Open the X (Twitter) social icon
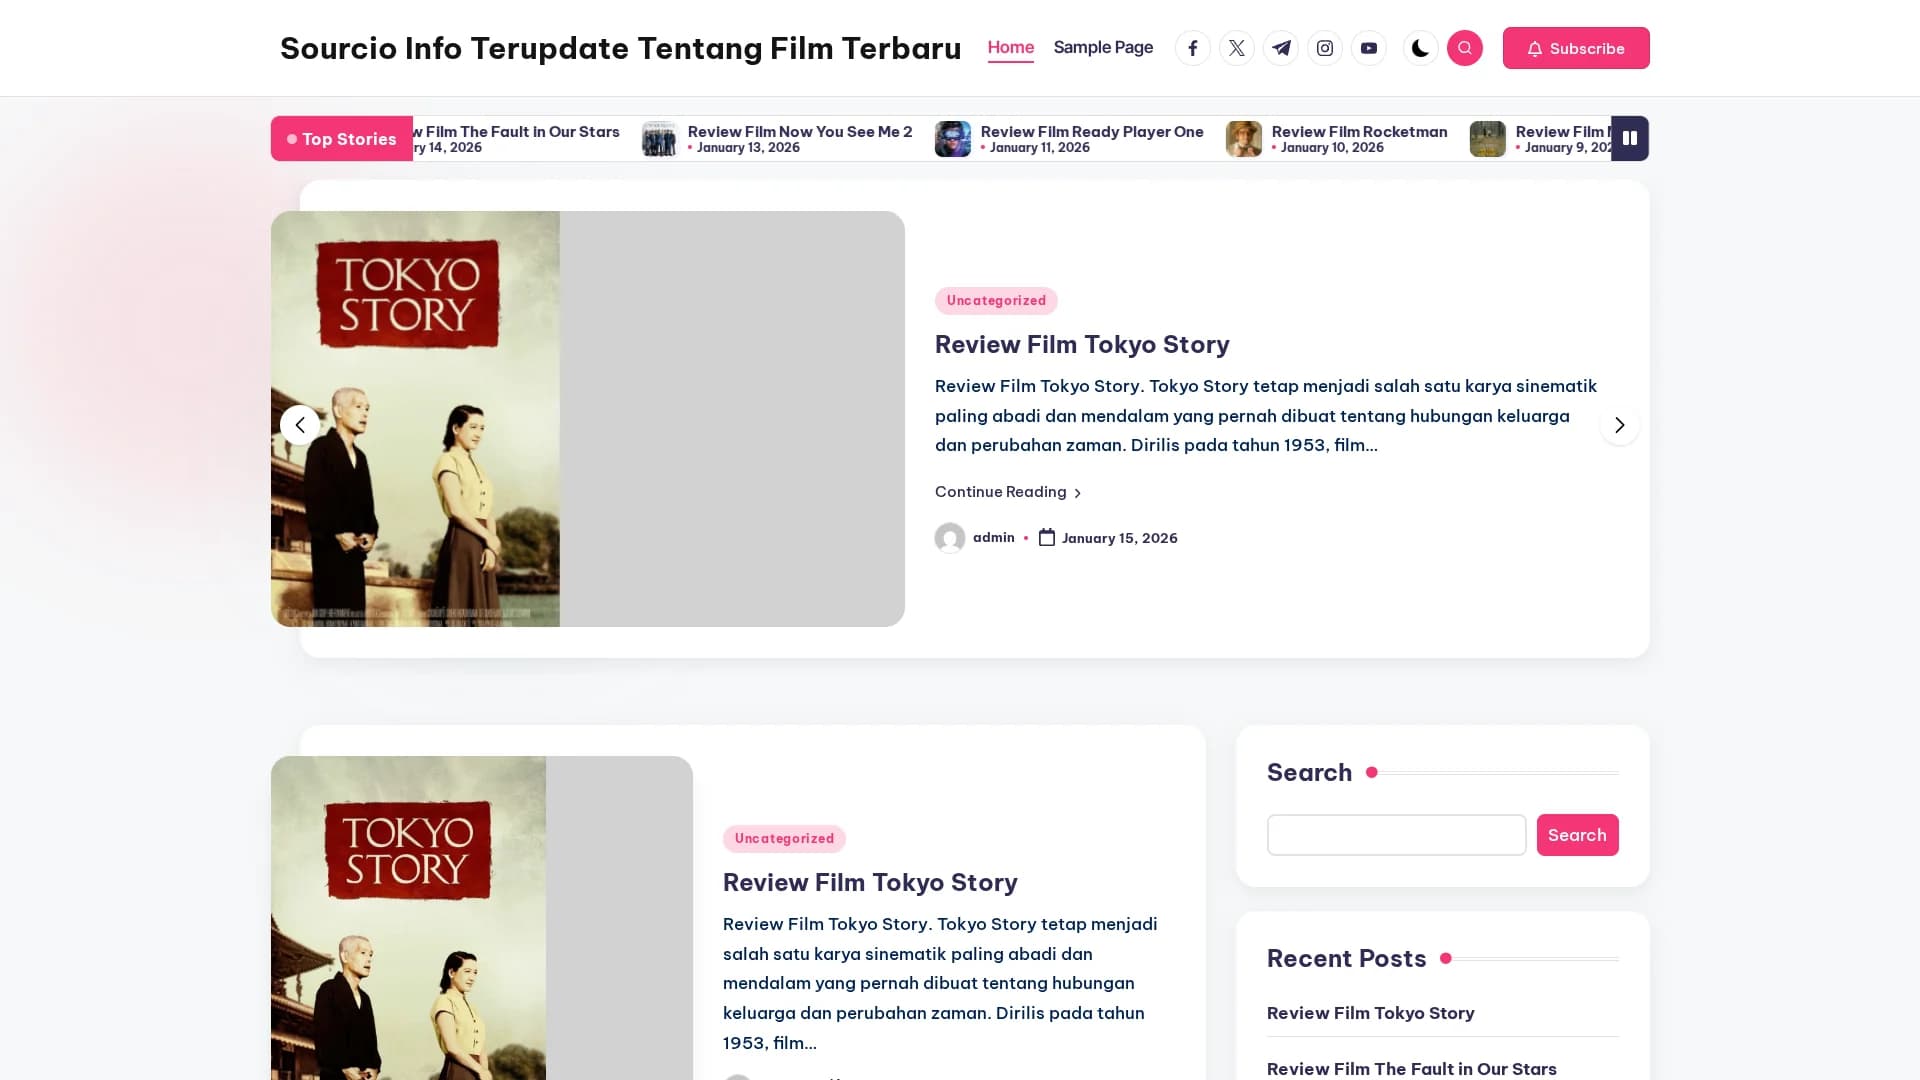This screenshot has height=1080, width=1920. [1237, 48]
